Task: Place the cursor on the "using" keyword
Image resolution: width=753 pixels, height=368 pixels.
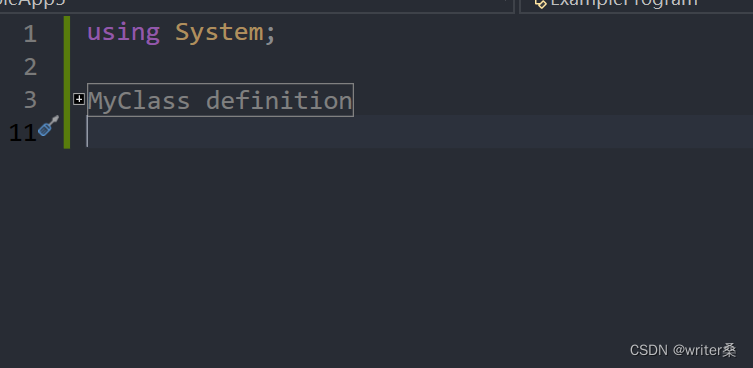Action: [x=123, y=33]
